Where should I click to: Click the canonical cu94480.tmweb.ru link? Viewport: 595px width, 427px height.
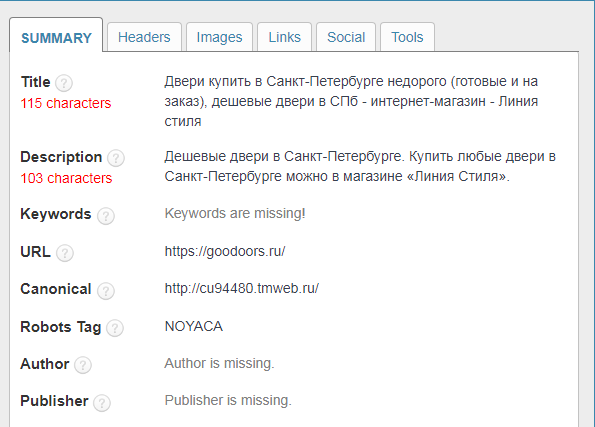tap(242, 288)
